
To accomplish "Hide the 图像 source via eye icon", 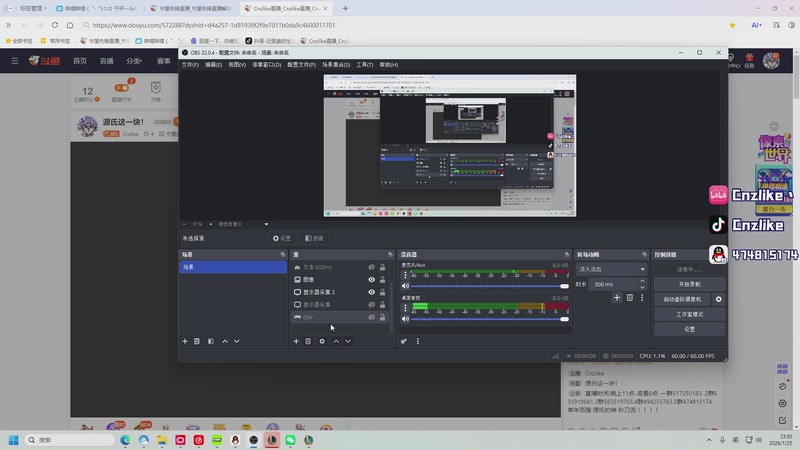I will click(x=371, y=280).
